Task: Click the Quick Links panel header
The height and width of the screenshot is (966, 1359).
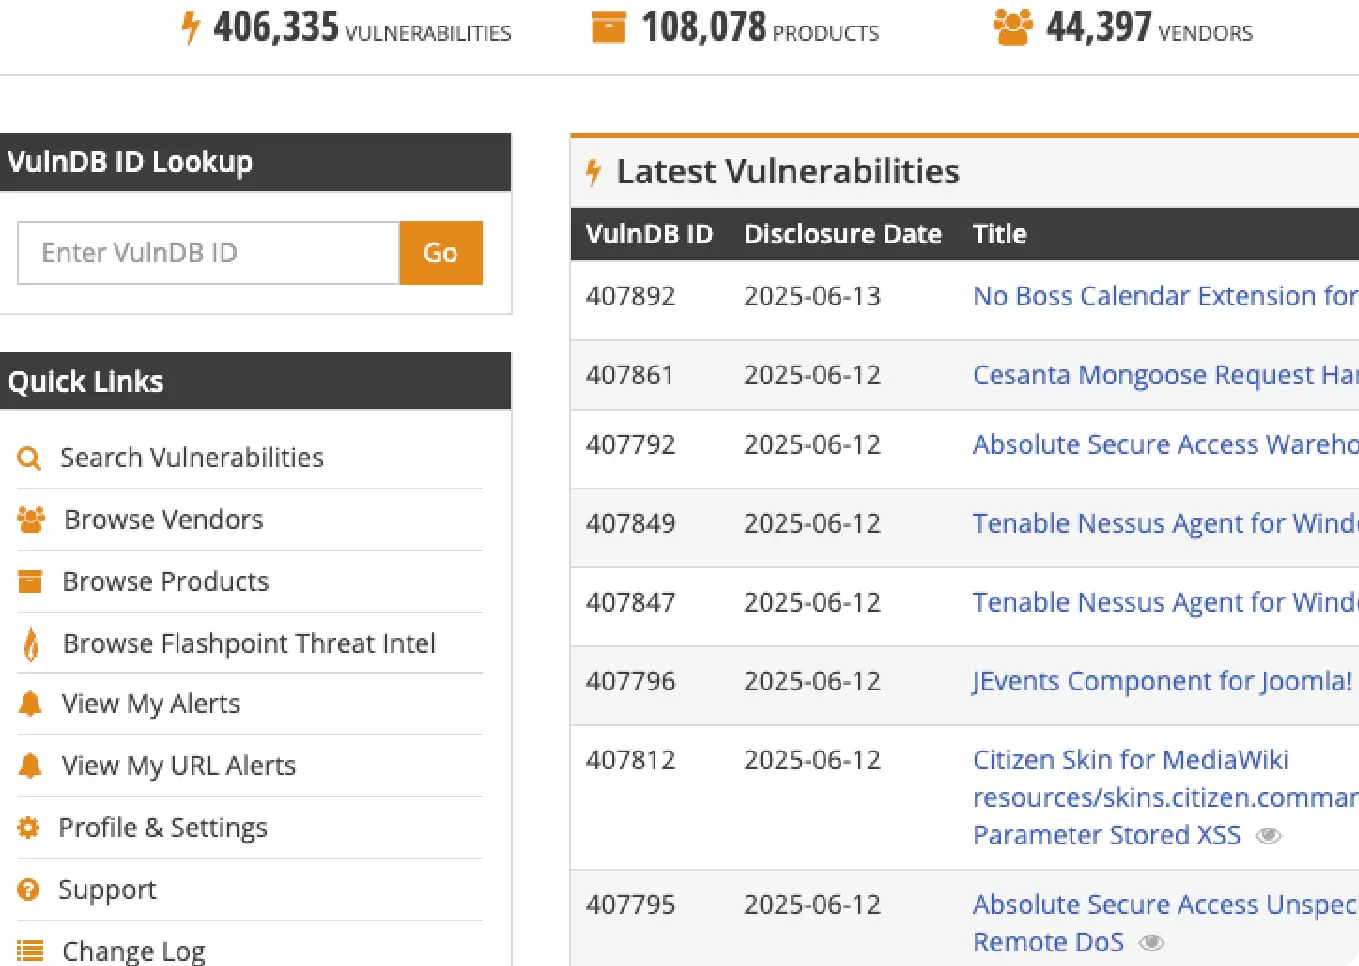Action: point(255,381)
